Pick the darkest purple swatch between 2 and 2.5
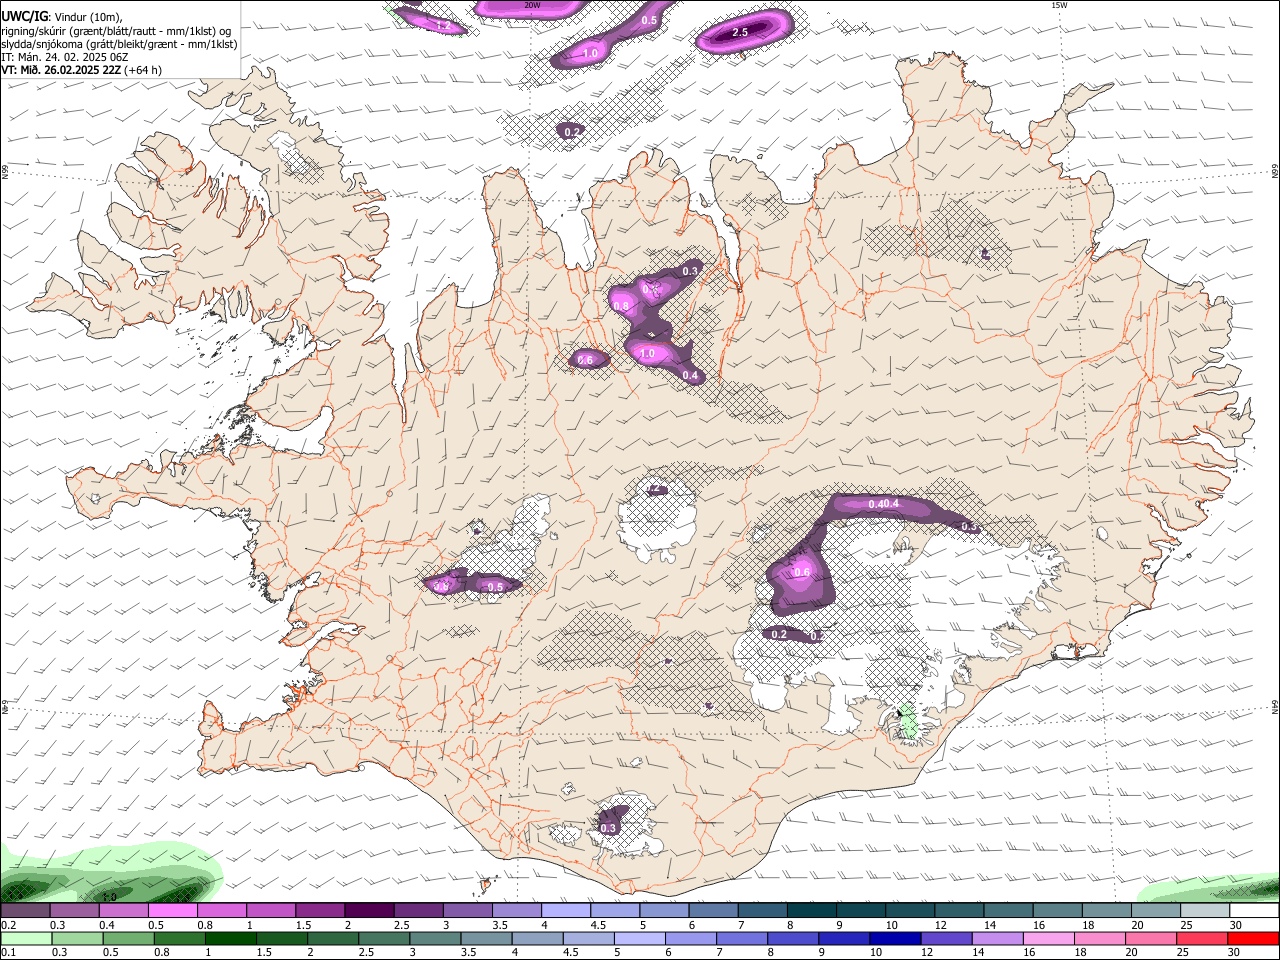 click(368, 911)
